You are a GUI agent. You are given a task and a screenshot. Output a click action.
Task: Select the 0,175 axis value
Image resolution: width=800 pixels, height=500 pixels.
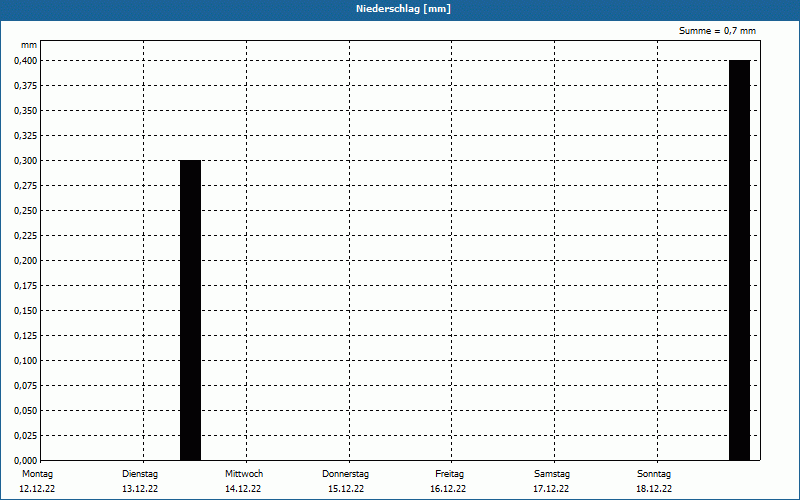(26, 286)
